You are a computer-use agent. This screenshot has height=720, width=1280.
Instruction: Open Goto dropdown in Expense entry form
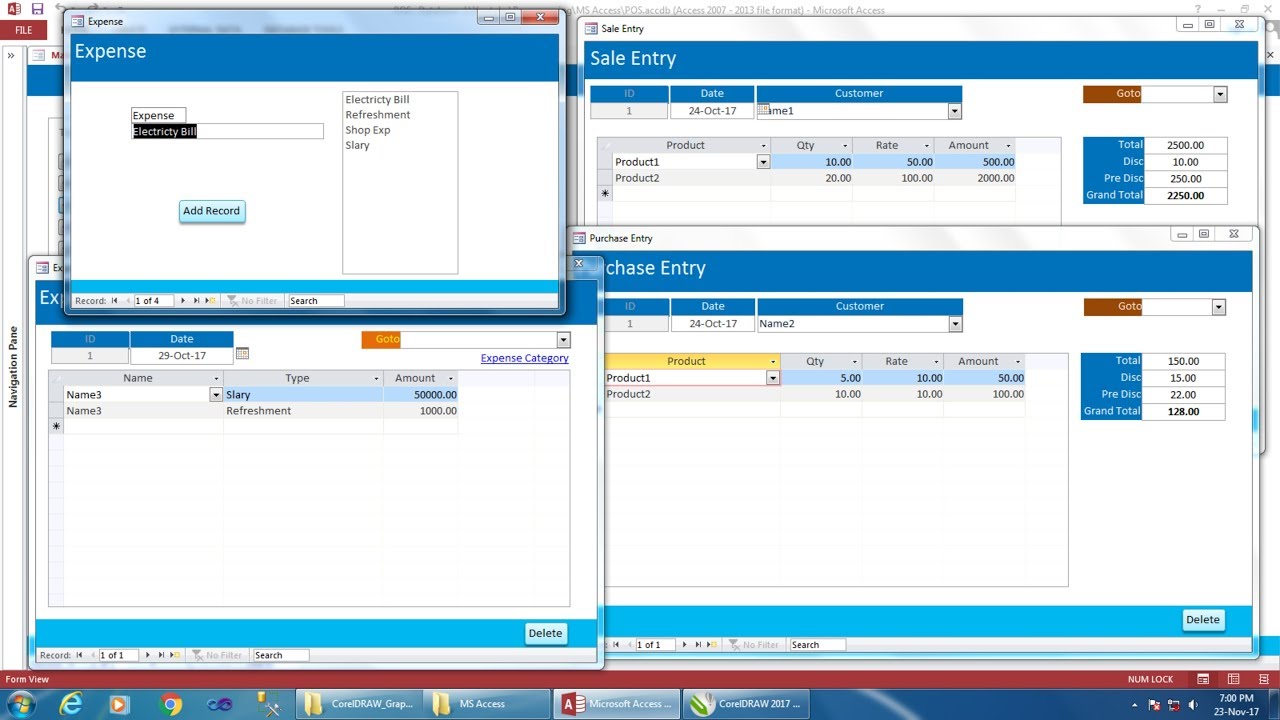coord(563,340)
